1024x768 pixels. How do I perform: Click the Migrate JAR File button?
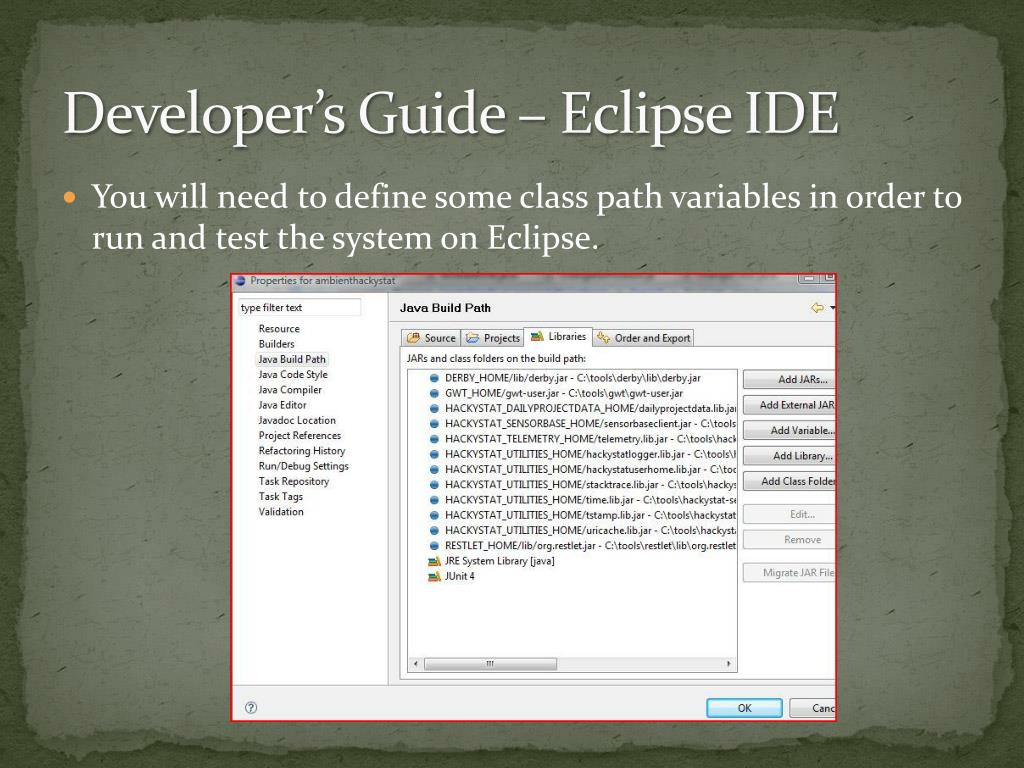789,573
